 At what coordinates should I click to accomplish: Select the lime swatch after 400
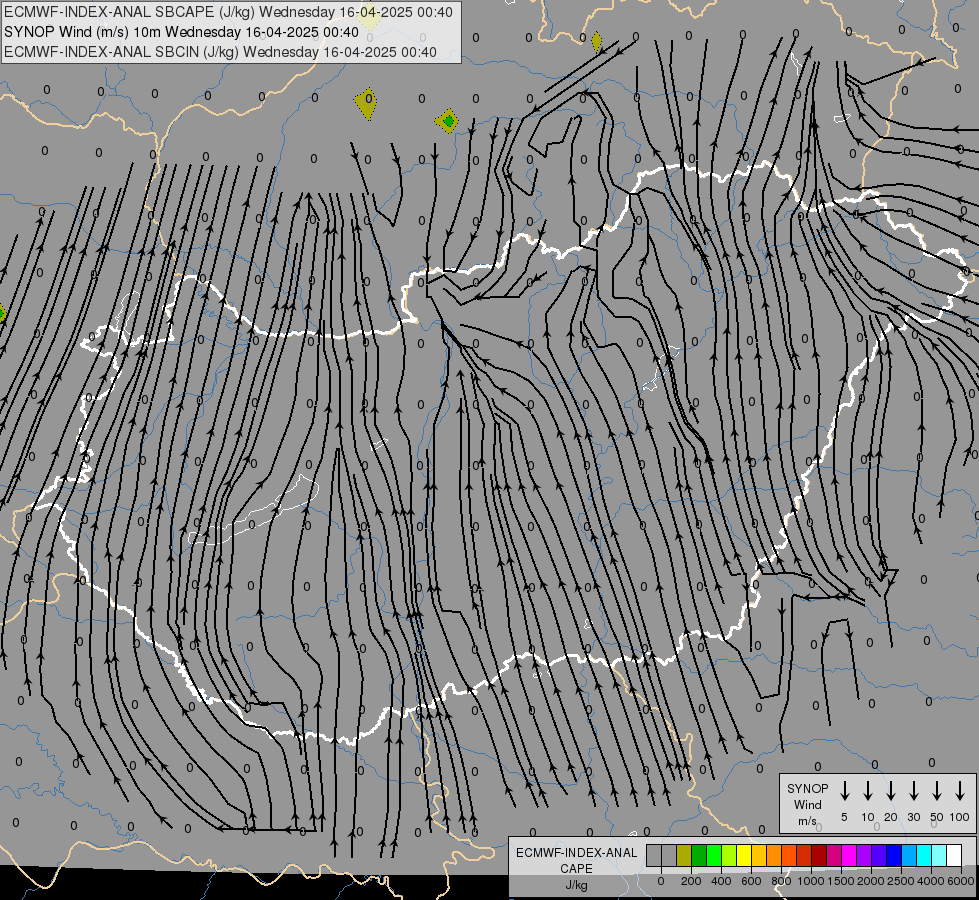point(729,855)
